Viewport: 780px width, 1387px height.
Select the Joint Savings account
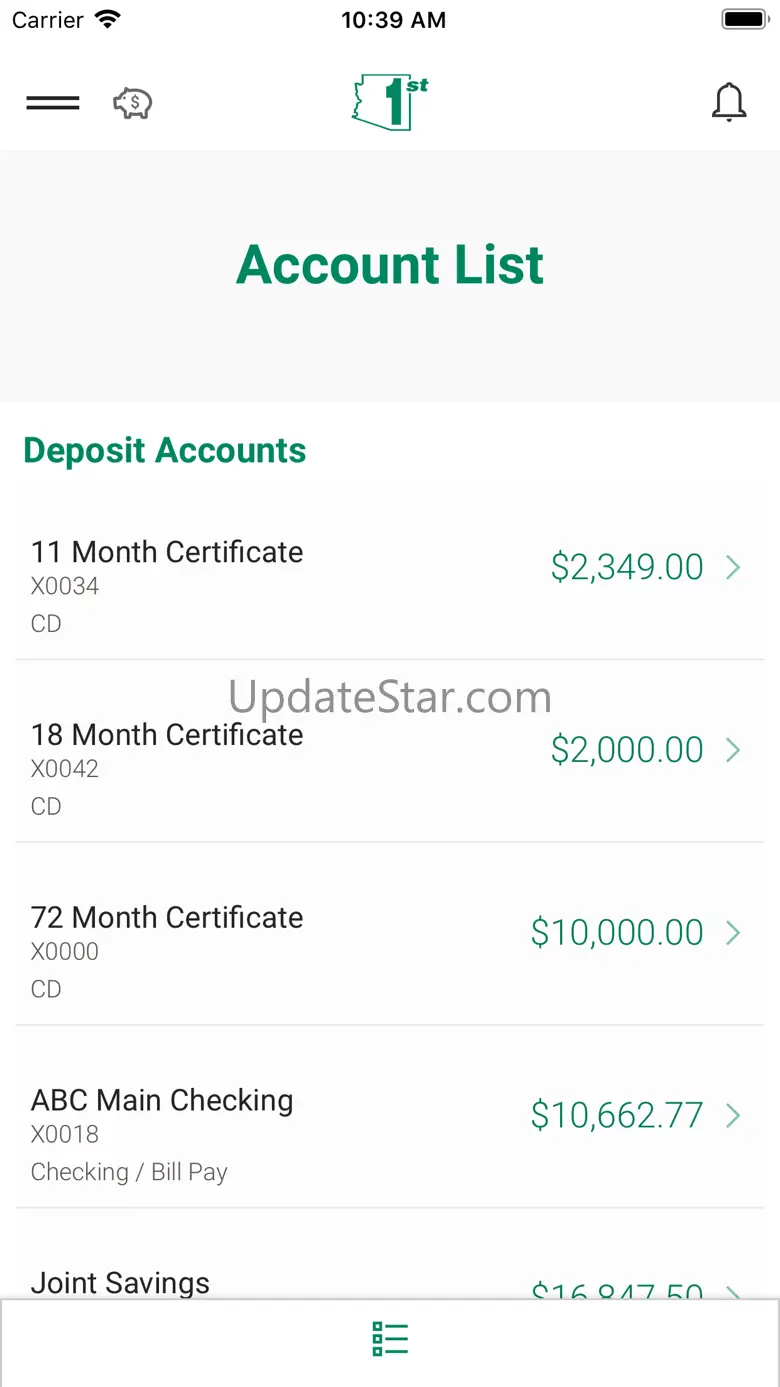click(390, 1255)
